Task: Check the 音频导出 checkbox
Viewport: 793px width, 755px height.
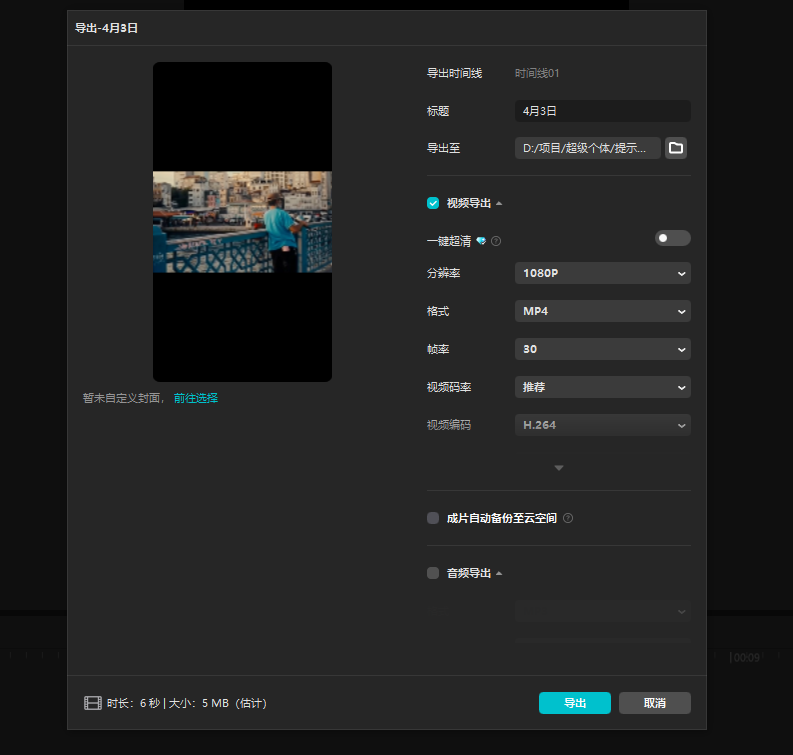Action: tap(433, 573)
